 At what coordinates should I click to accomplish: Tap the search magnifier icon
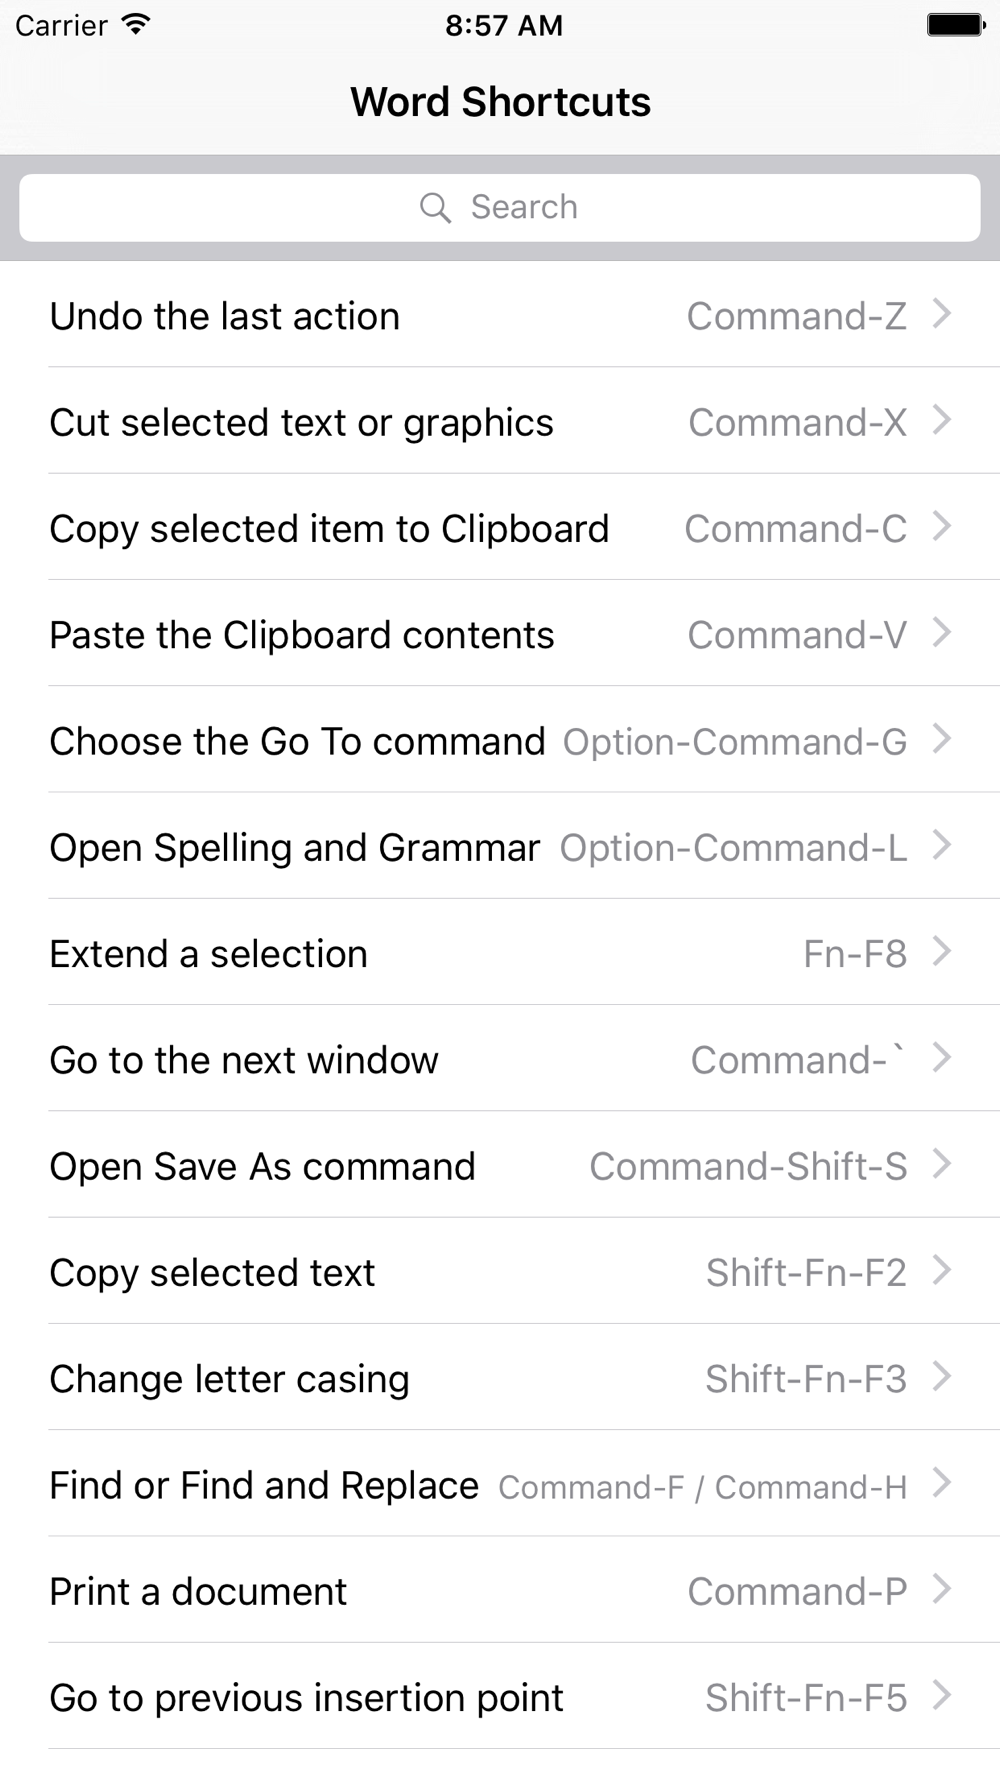click(435, 208)
